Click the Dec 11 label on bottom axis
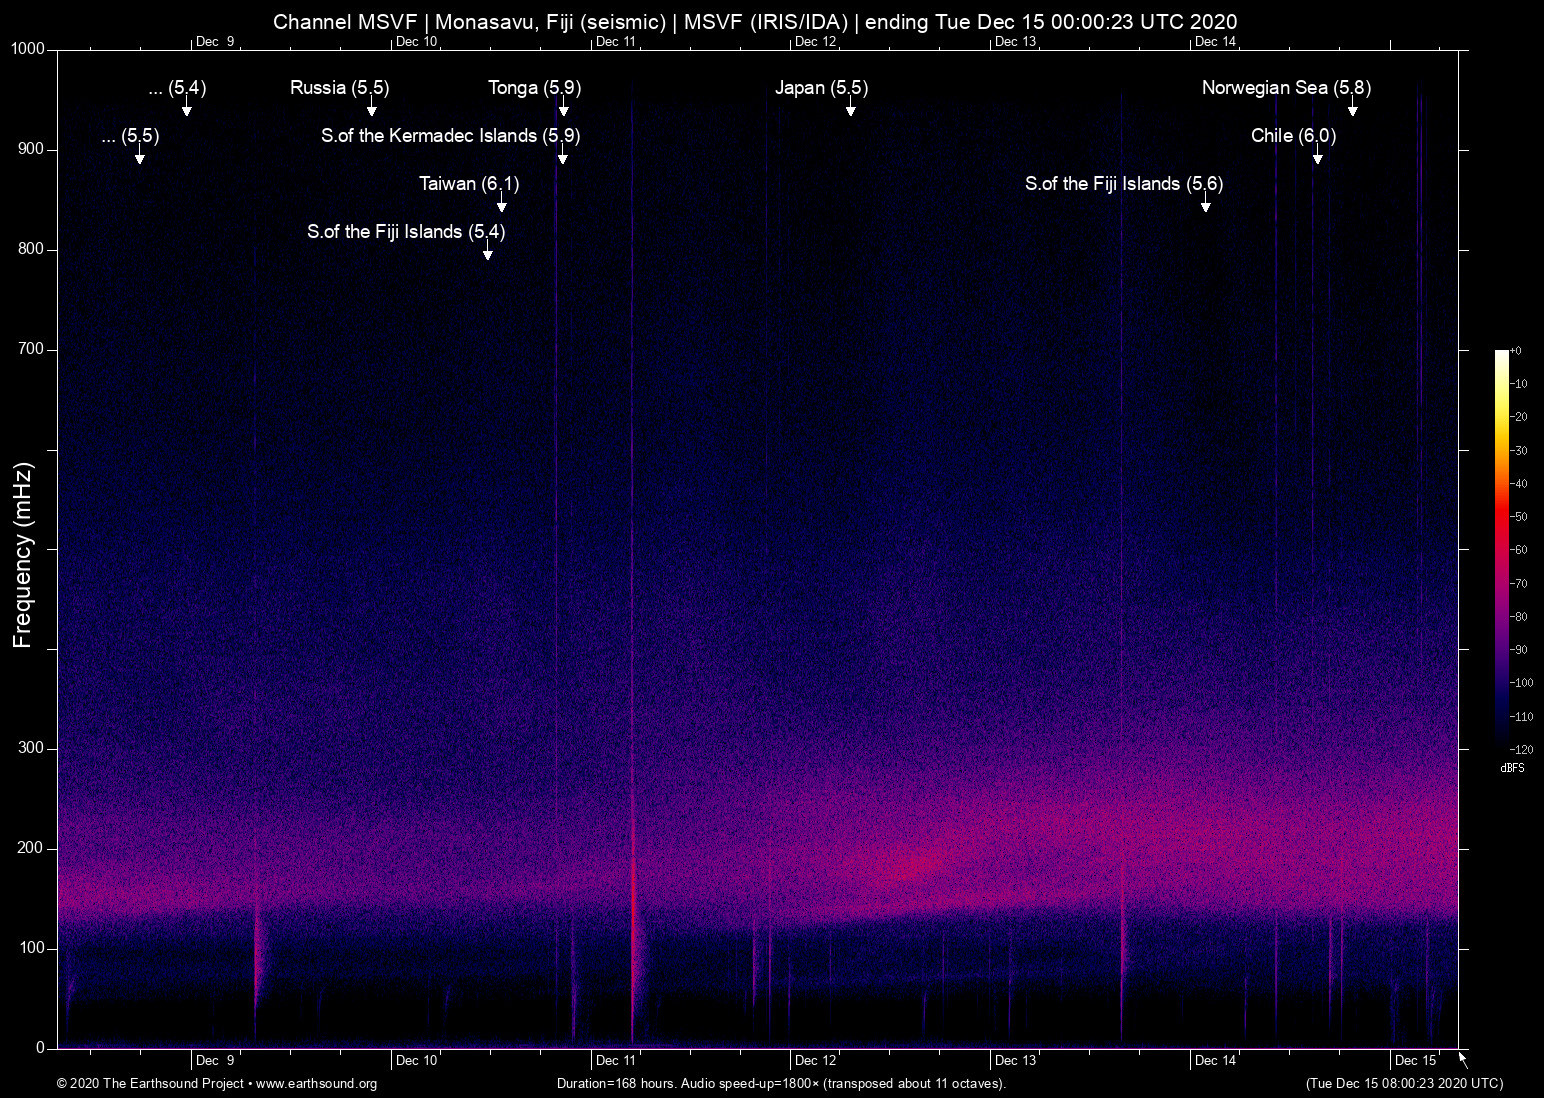The height and width of the screenshot is (1098, 1544). point(615,1060)
